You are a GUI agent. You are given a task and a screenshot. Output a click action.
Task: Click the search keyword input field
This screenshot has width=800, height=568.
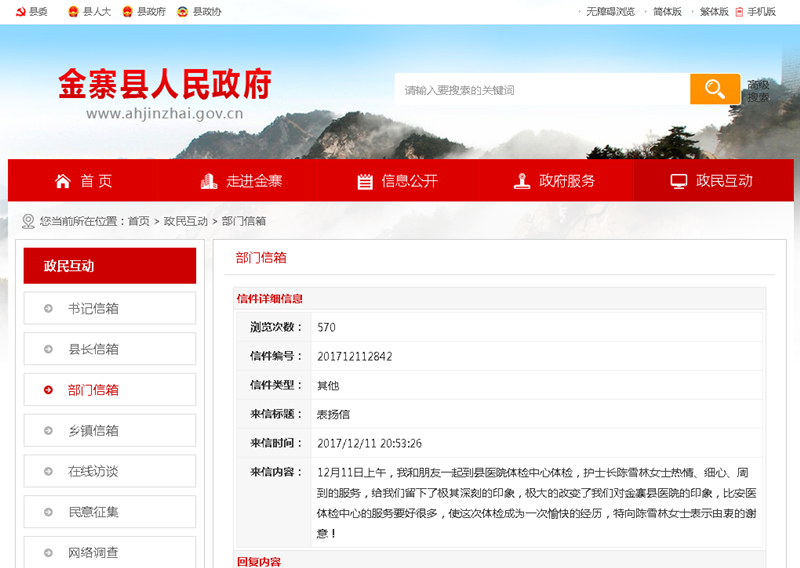tap(540, 90)
